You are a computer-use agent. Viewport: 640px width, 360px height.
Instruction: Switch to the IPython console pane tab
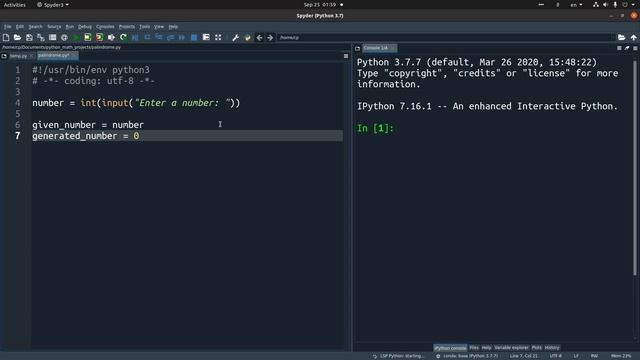[x=450, y=348]
